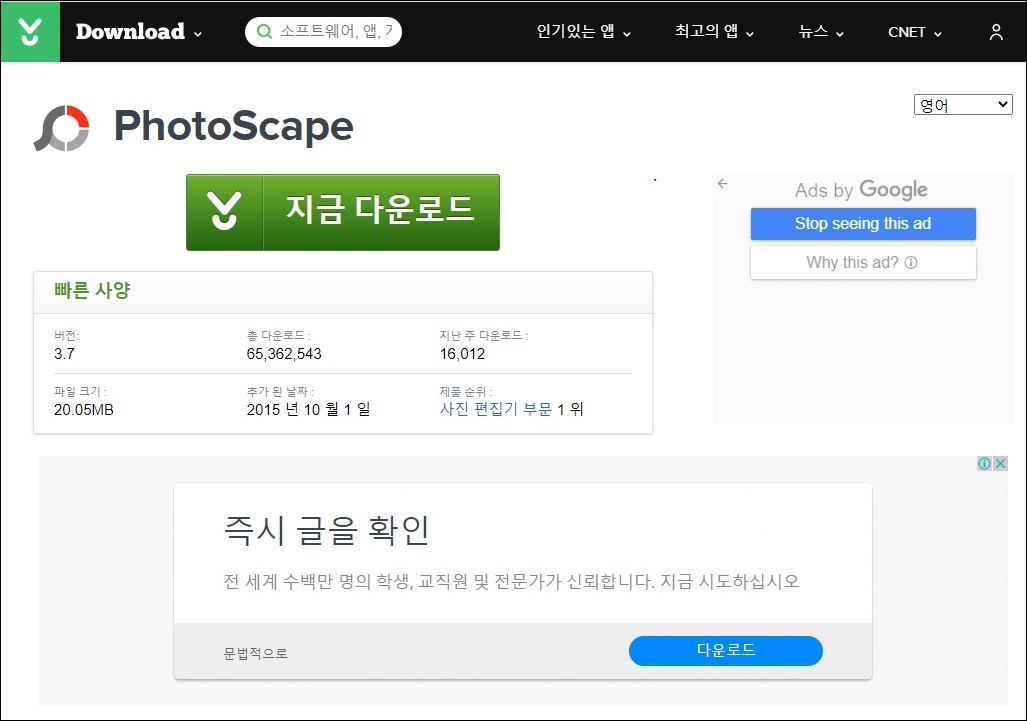Click the blue 다운로드 ad button
1027x721 pixels.
(726, 650)
